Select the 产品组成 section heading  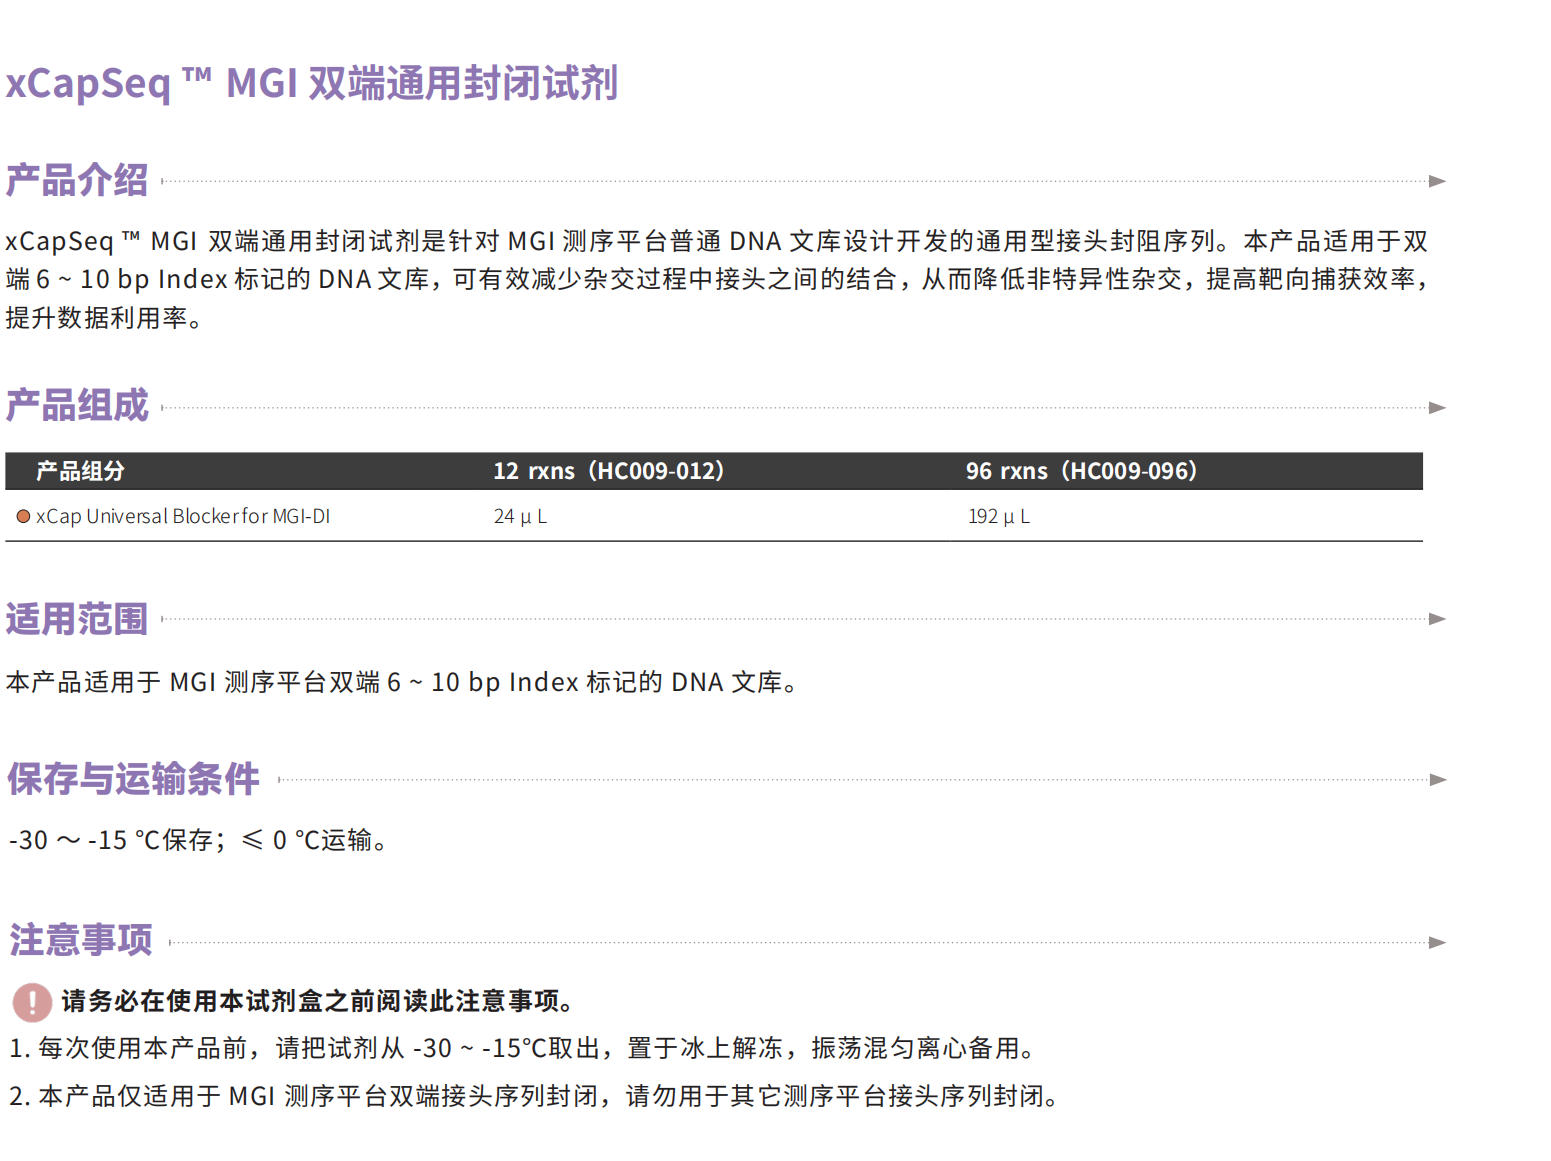coord(77,406)
